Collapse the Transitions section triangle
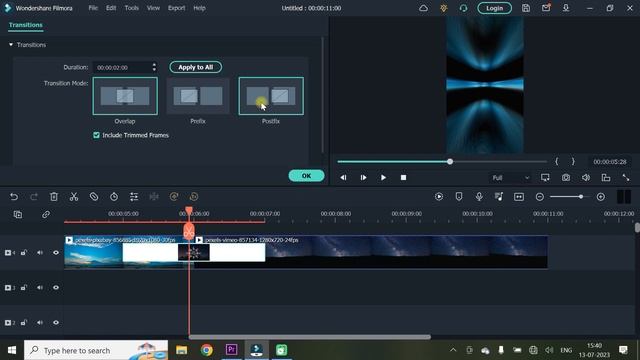The height and width of the screenshot is (360, 640). click(11, 44)
